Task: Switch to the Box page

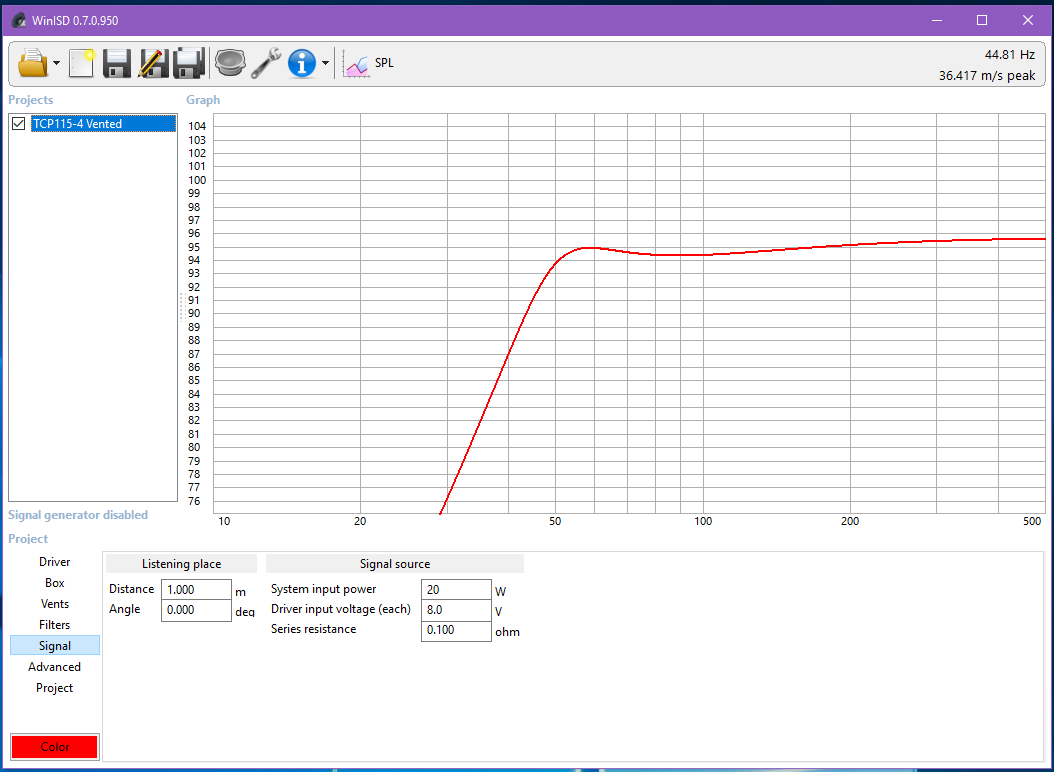Action: tap(54, 582)
